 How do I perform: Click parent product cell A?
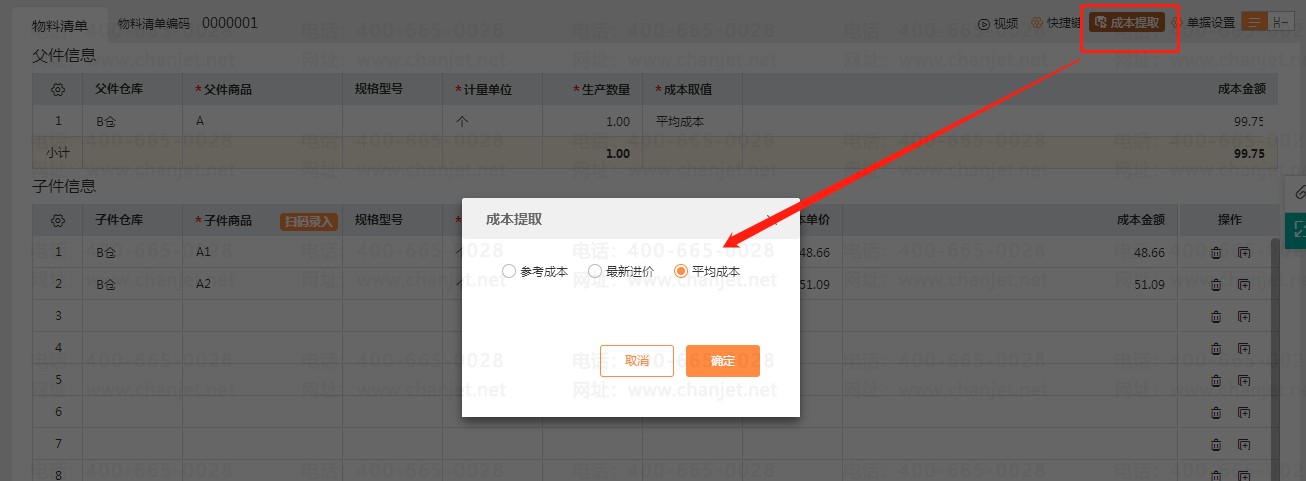click(262, 121)
